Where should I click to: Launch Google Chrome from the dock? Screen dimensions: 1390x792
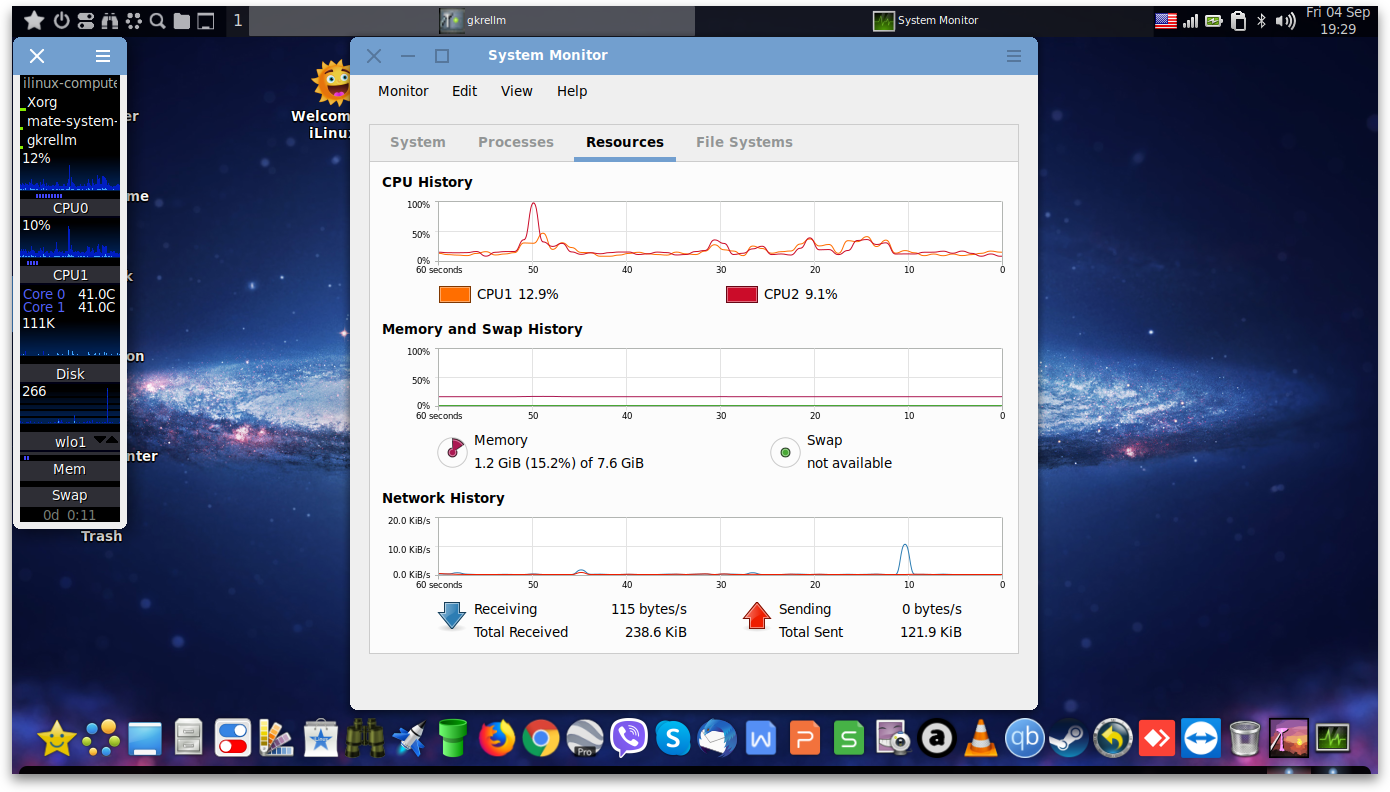click(x=540, y=739)
